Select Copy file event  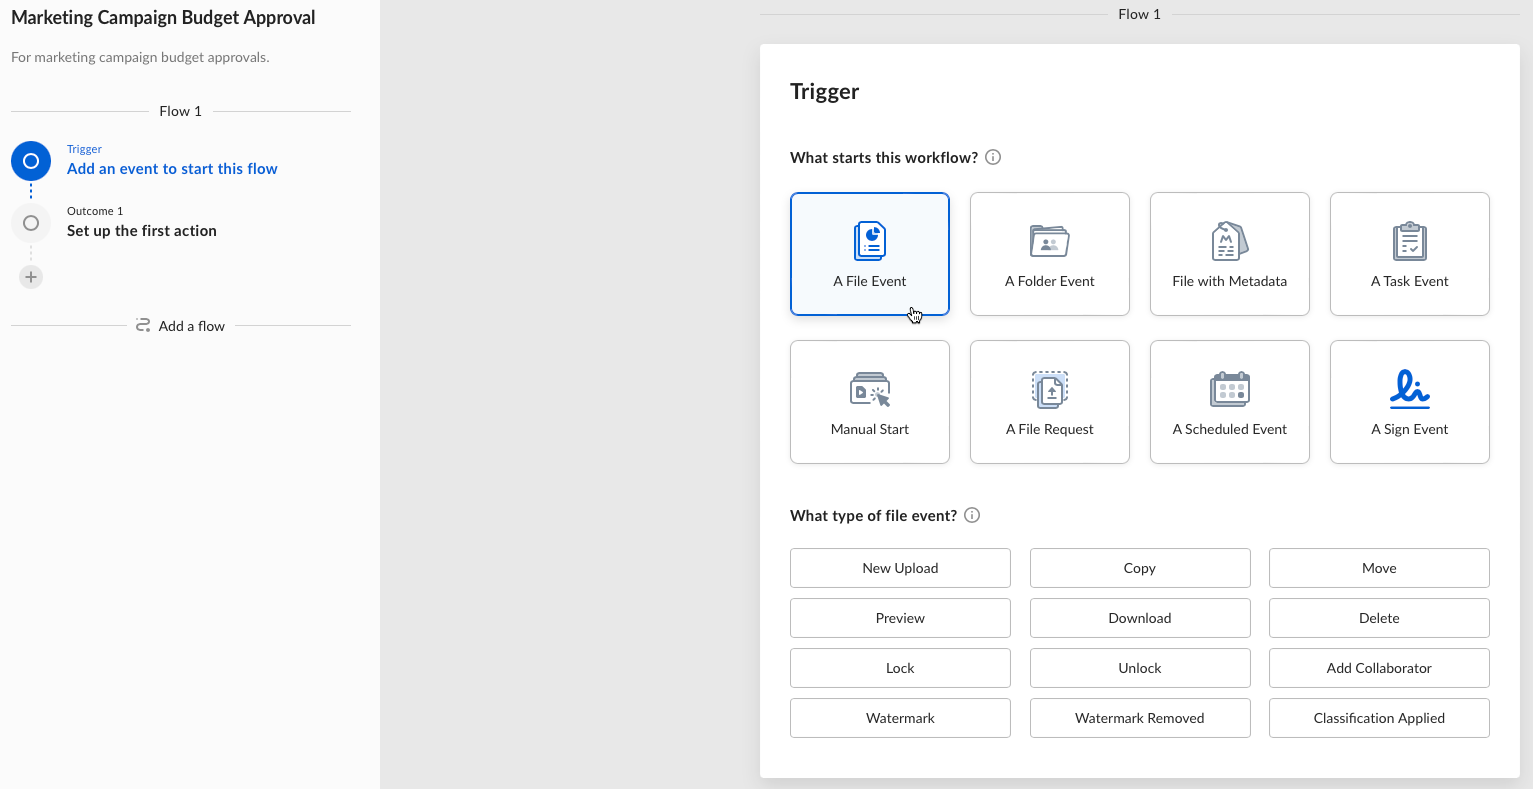(x=1140, y=568)
